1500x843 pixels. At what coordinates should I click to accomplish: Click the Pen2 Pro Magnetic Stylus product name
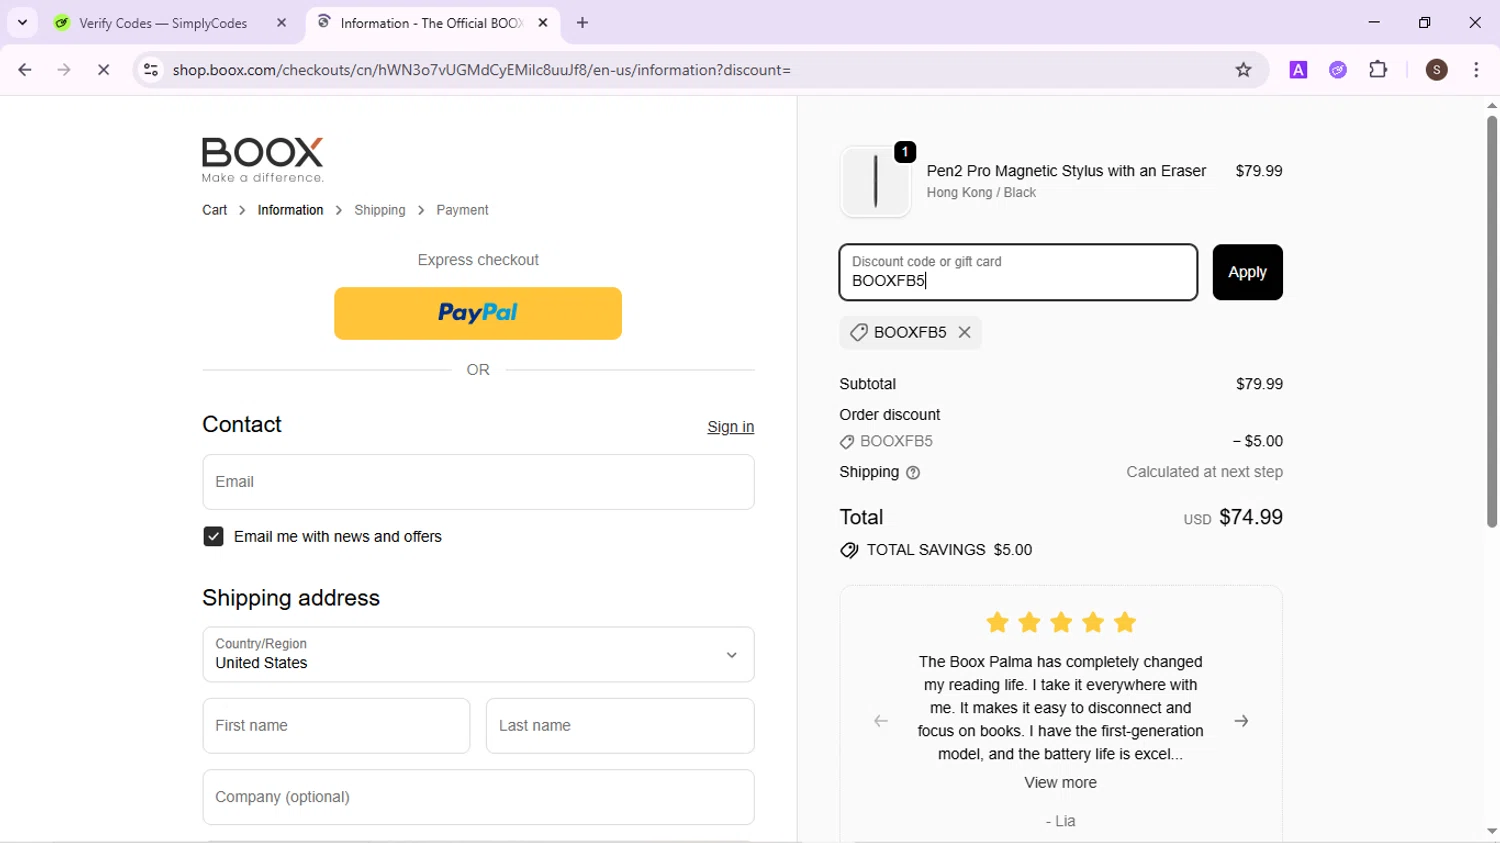click(1066, 171)
